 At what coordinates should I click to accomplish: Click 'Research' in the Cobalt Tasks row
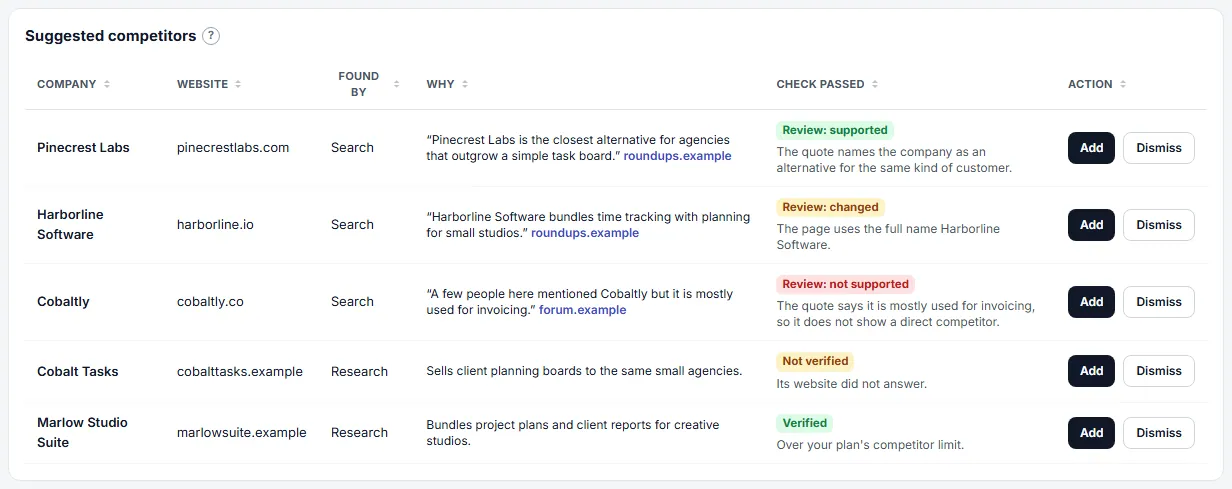pyautogui.click(x=359, y=371)
